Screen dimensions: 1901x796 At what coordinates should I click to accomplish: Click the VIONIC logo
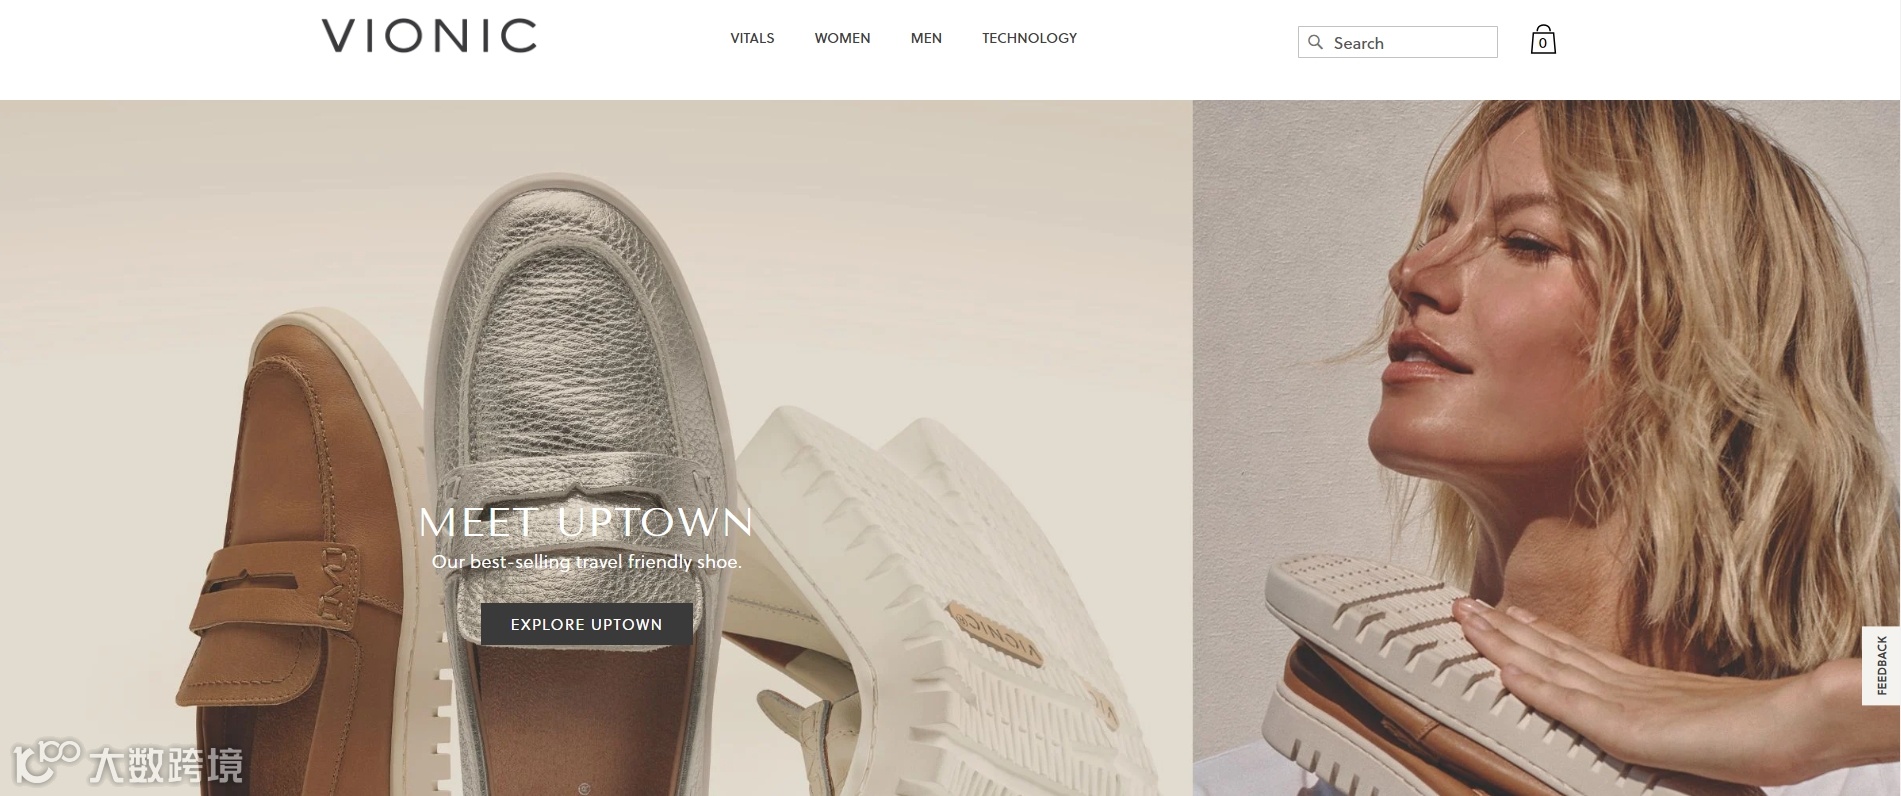click(429, 36)
